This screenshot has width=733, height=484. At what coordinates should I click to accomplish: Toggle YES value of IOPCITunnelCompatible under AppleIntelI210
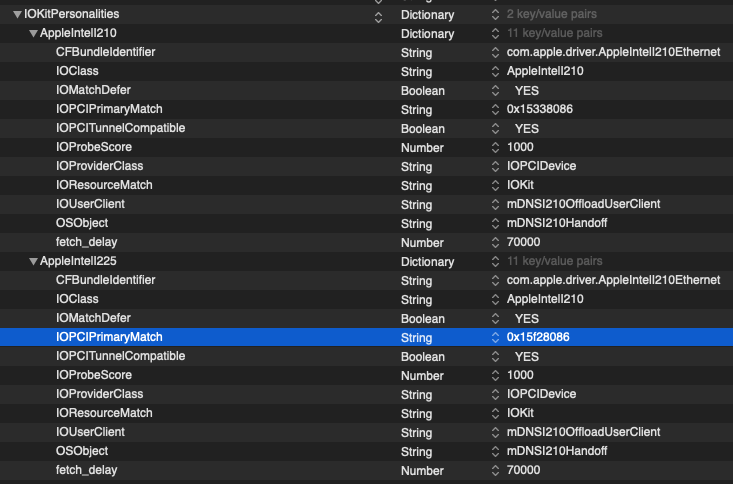pos(527,129)
